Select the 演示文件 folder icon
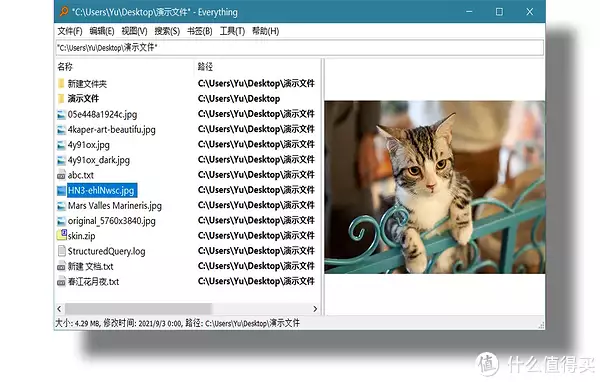Screen dimensions: 600x382 pyautogui.click(x=61, y=99)
